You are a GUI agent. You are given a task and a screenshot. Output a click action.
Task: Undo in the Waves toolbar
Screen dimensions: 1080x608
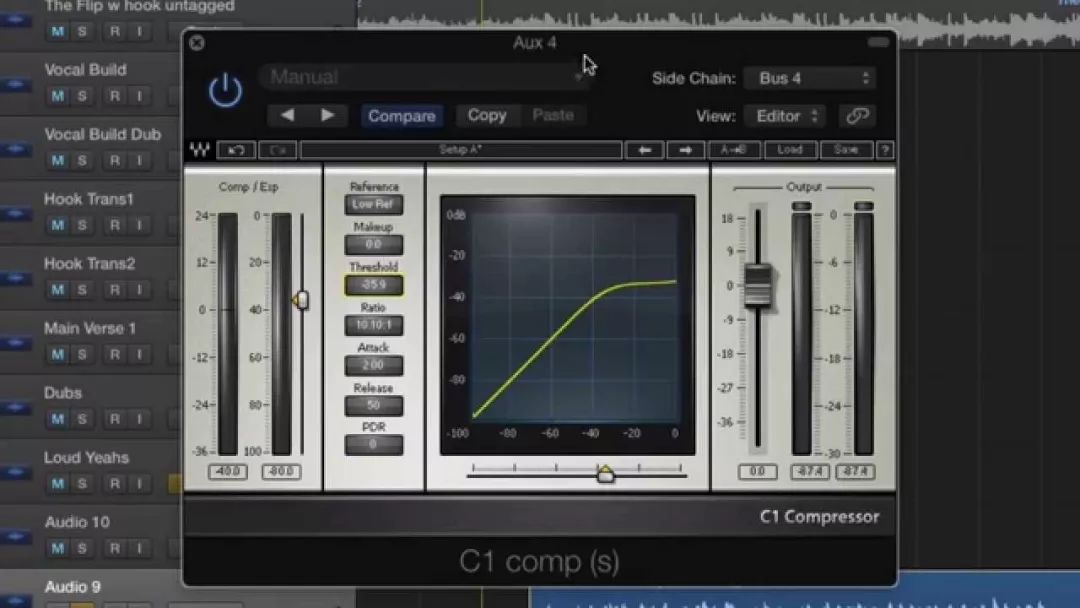[236, 150]
